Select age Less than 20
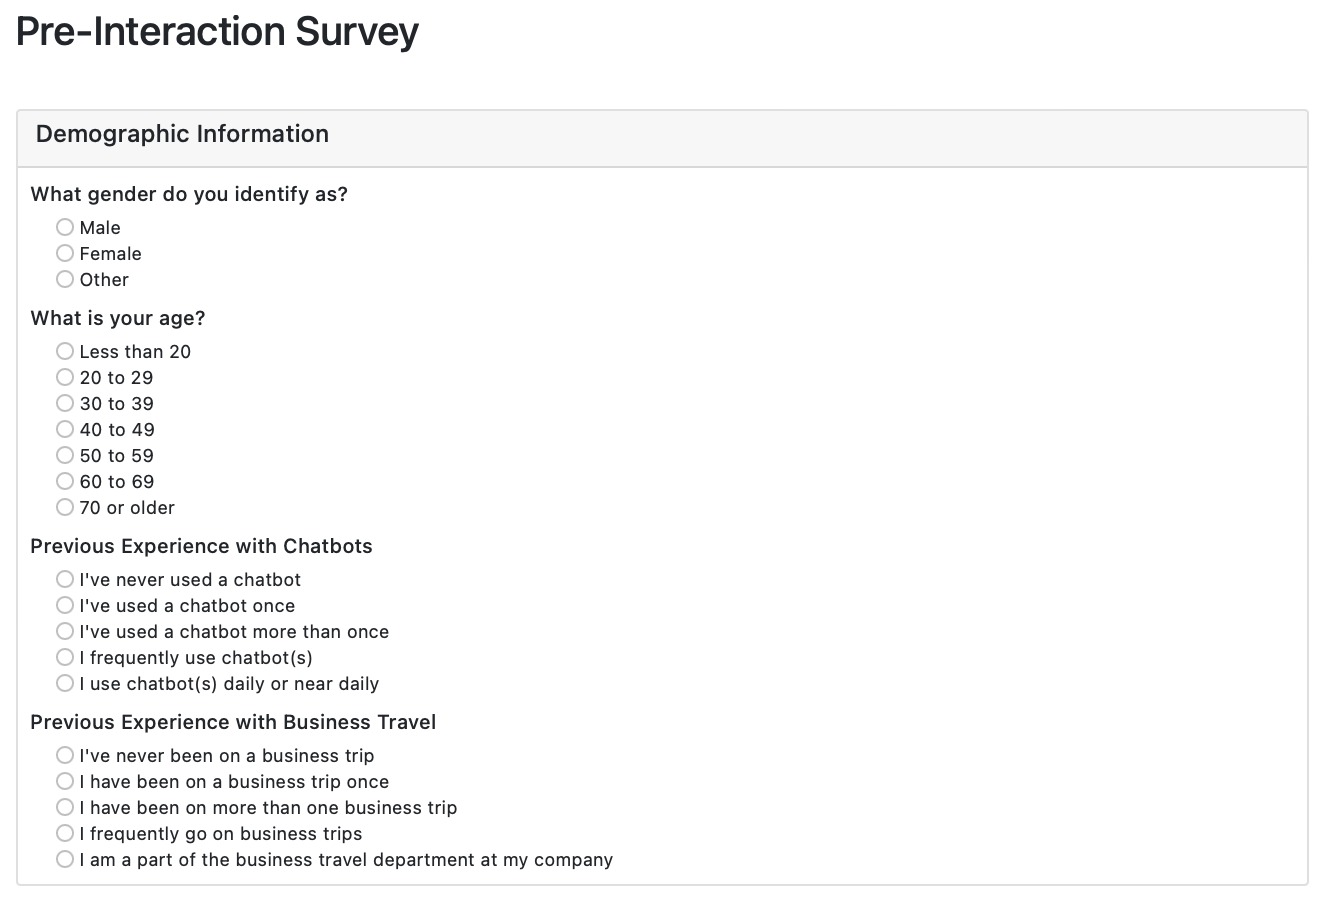Image resolution: width=1328 pixels, height=904 pixels. 65,351
